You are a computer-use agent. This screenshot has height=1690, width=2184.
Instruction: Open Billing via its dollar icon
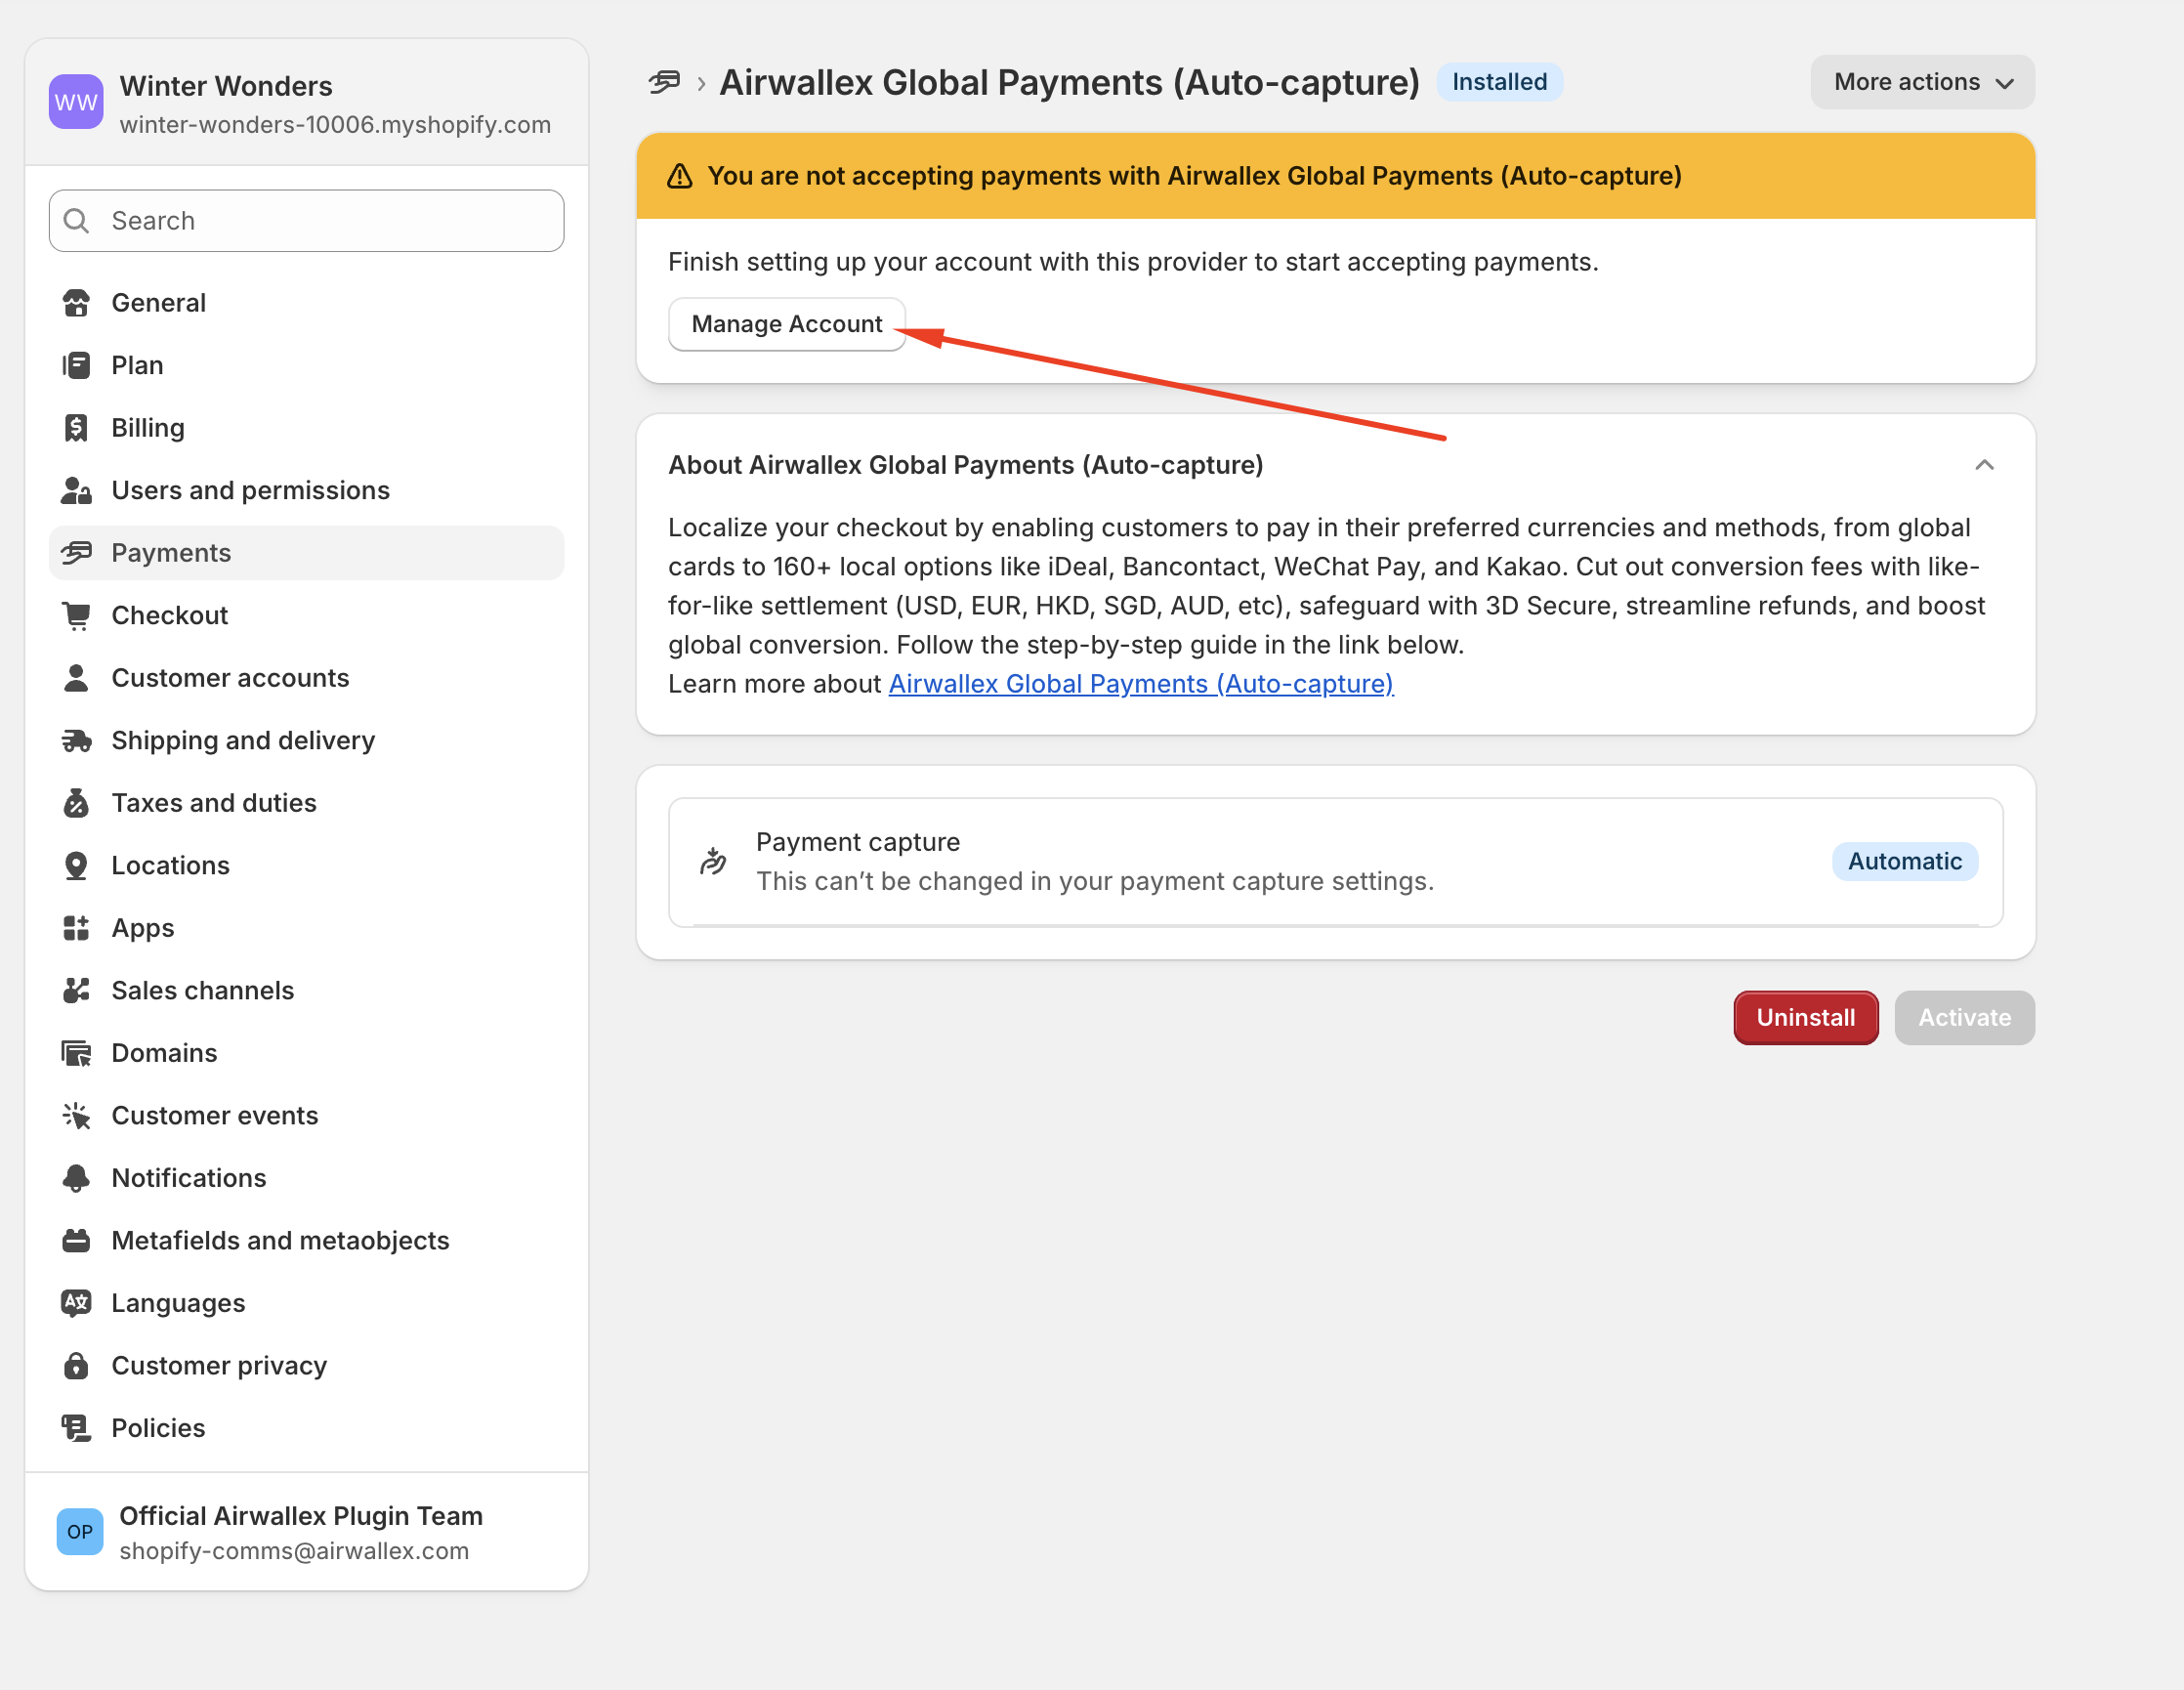pos(76,427)
